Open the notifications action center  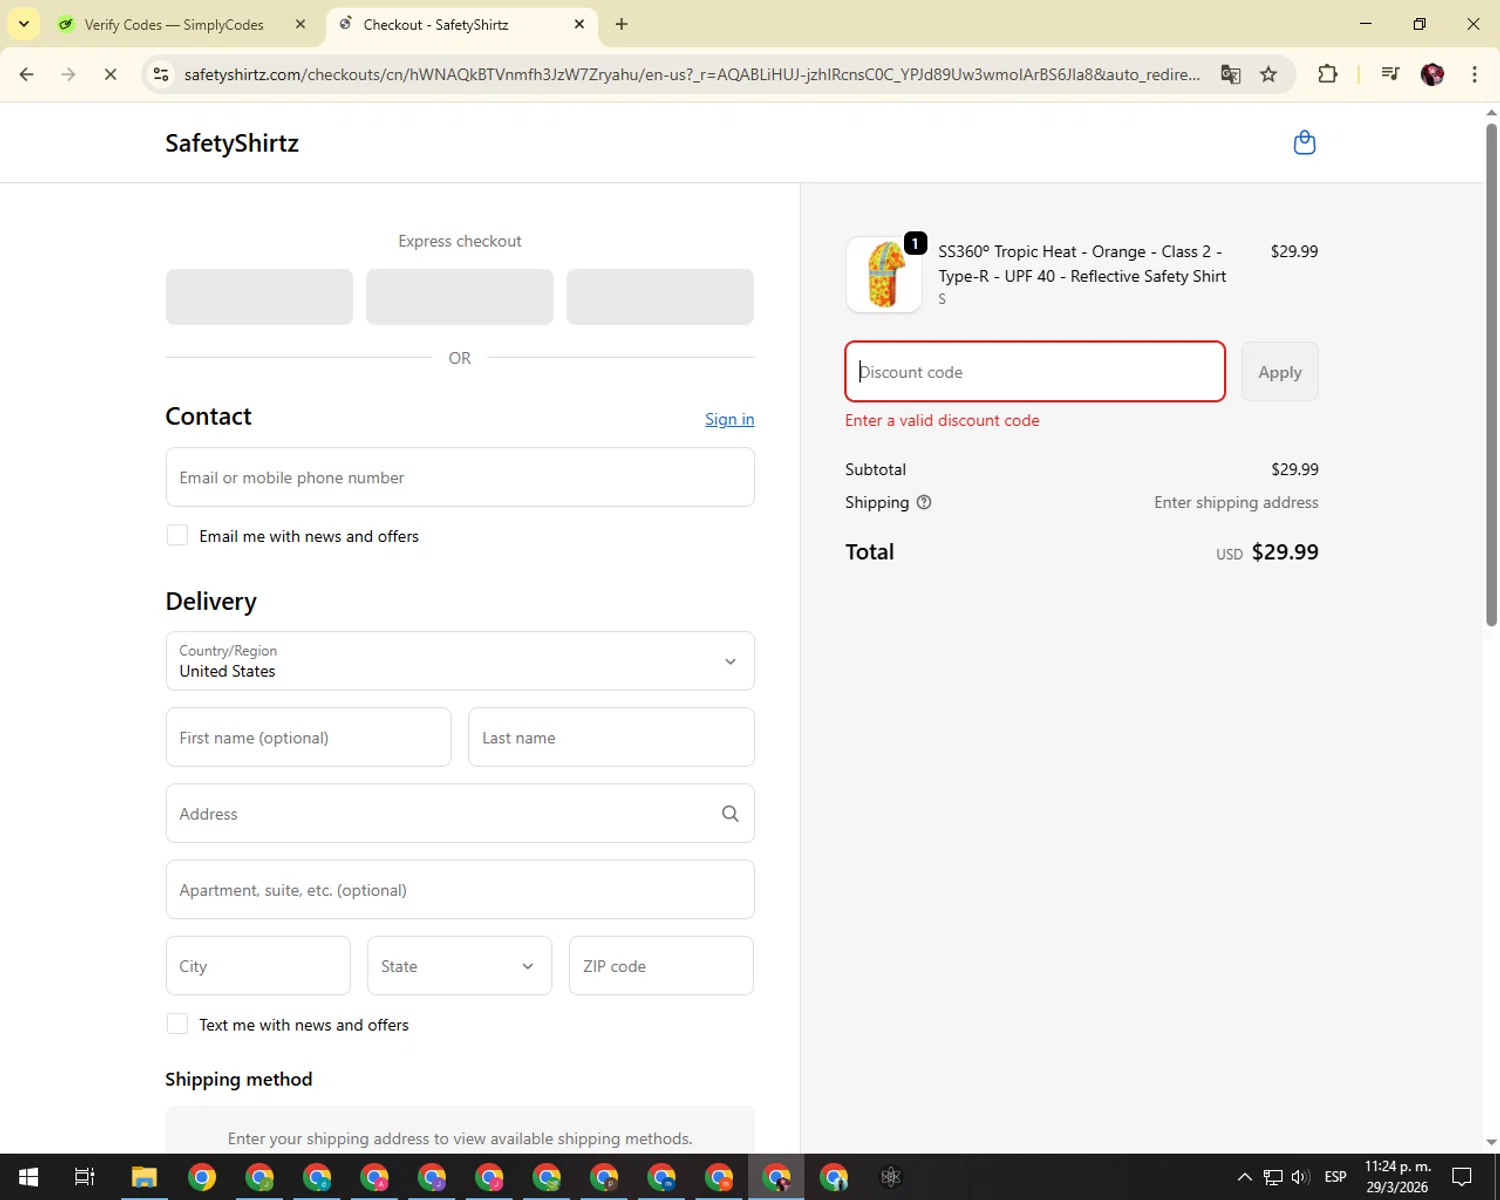[1462, 1177]
